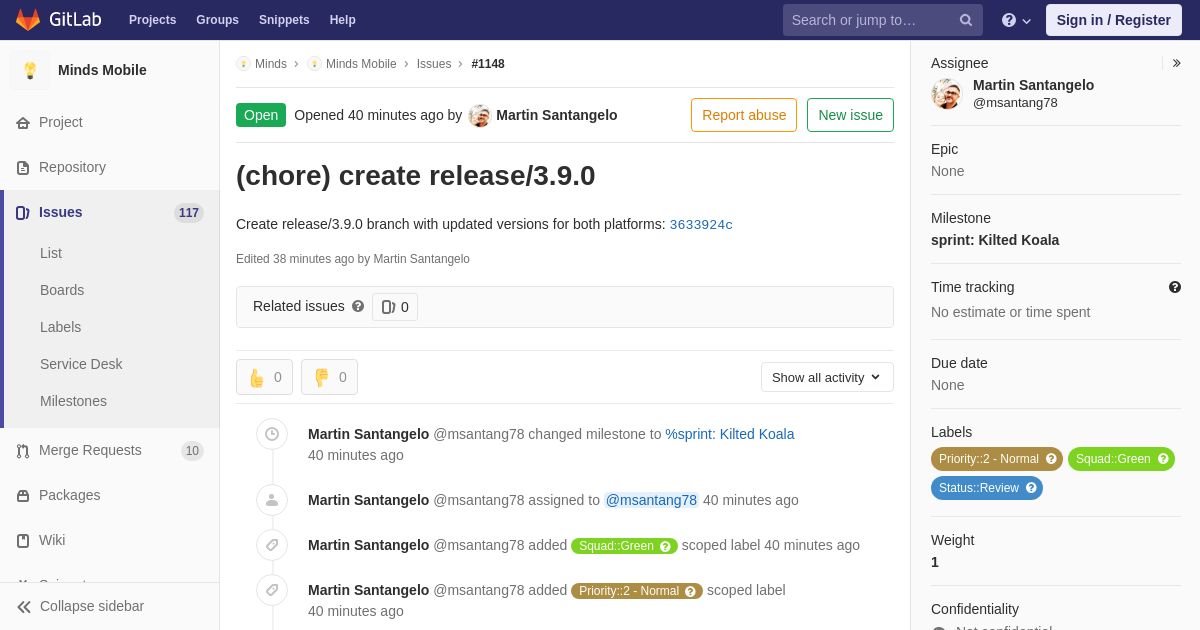
Task: Click the related issues count badge icon
Action: pyautogui.click(x=388, y=307)
